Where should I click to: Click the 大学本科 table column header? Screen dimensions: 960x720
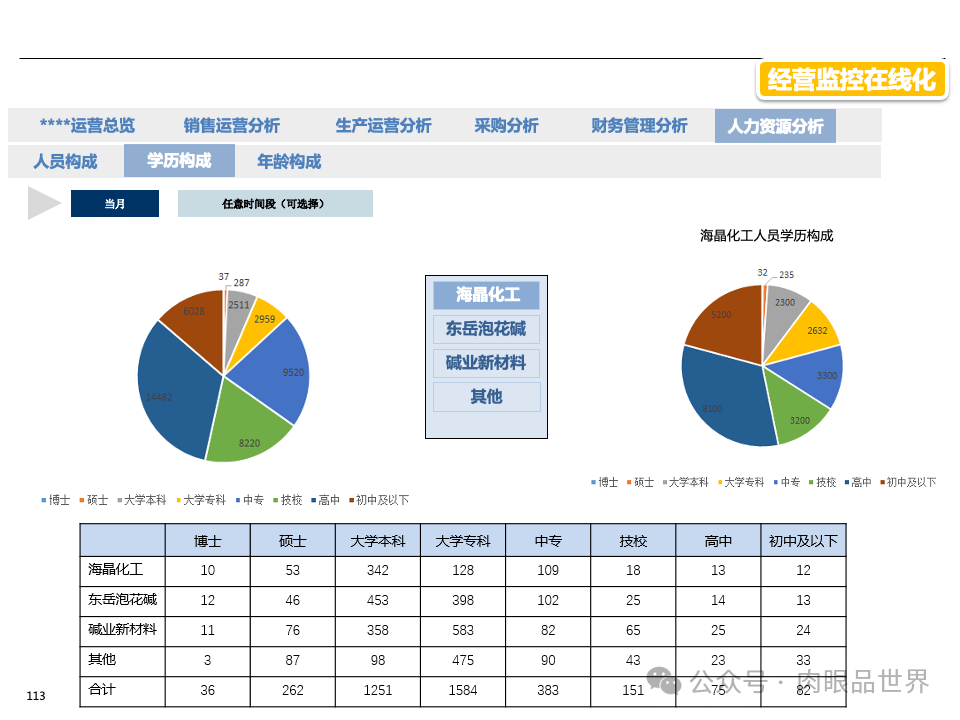pos(378,541)
